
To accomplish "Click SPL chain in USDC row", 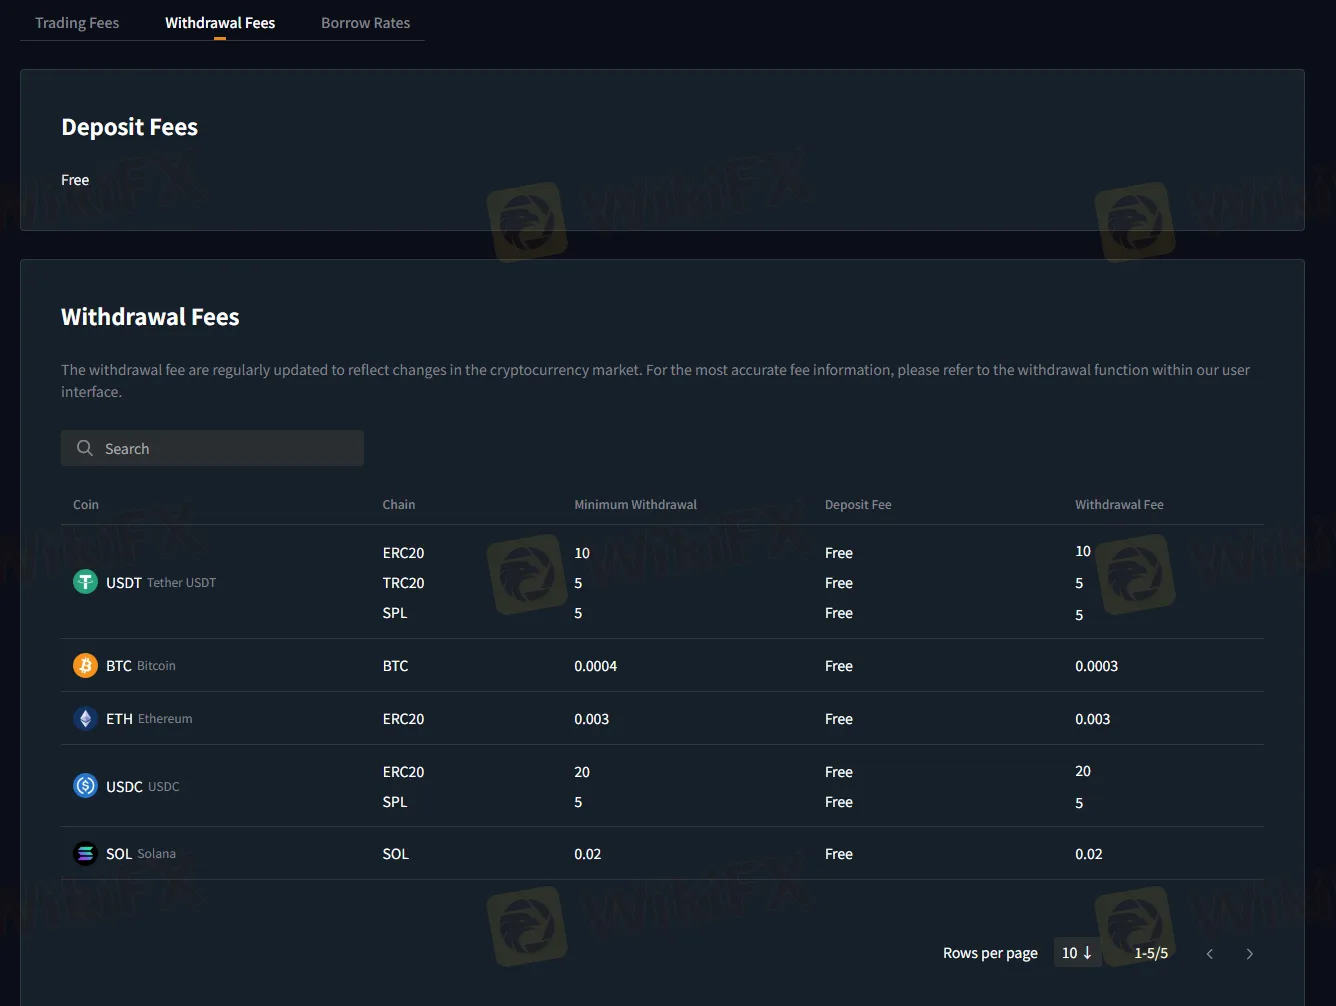I will (394, 801).
